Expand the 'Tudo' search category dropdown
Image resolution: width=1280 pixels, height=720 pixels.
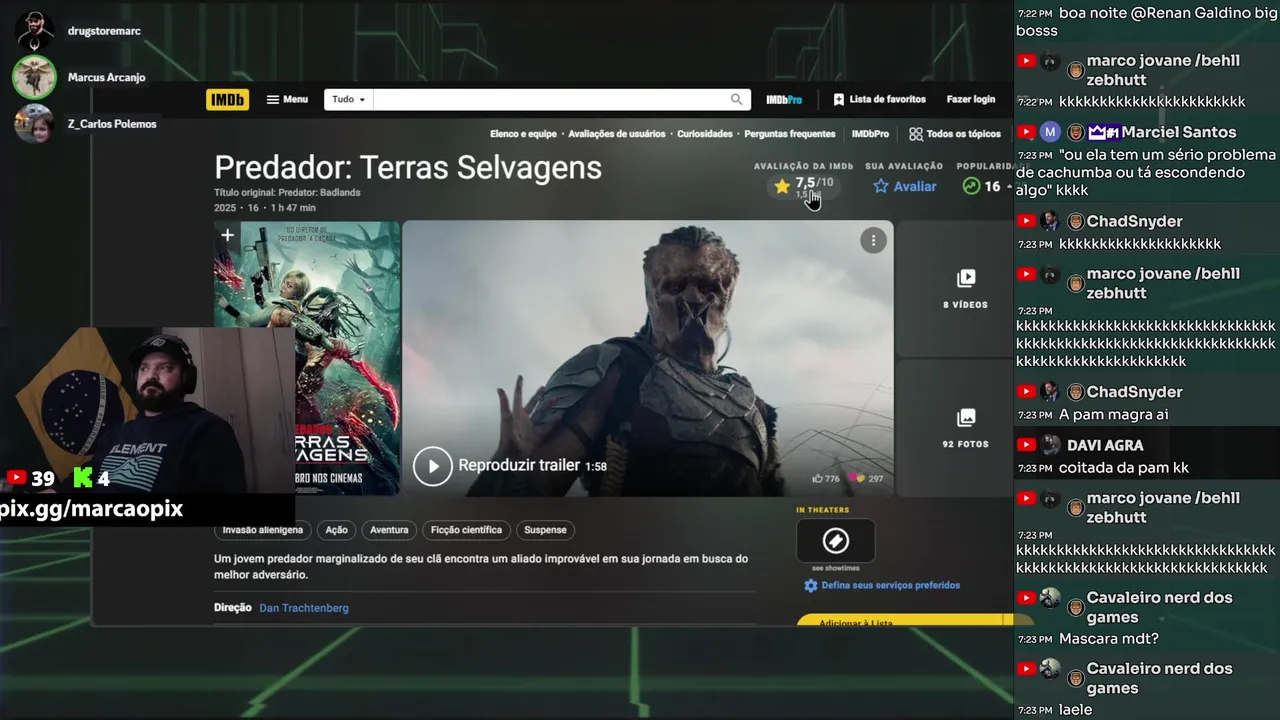point(348,100)
